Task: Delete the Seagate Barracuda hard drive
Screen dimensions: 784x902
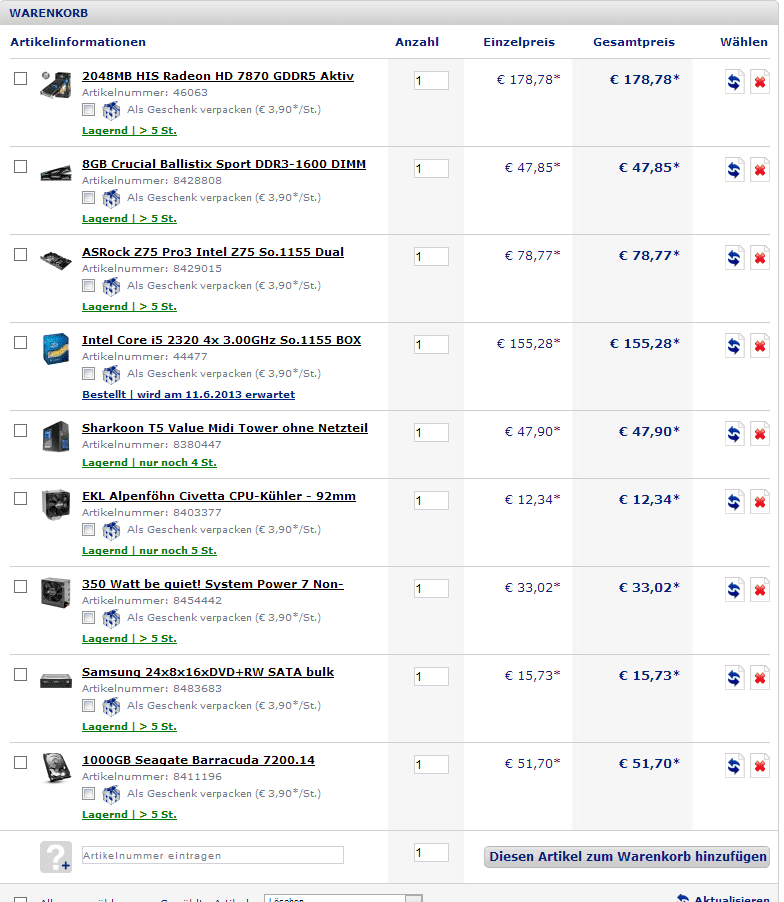Action: tap(759, 766)
